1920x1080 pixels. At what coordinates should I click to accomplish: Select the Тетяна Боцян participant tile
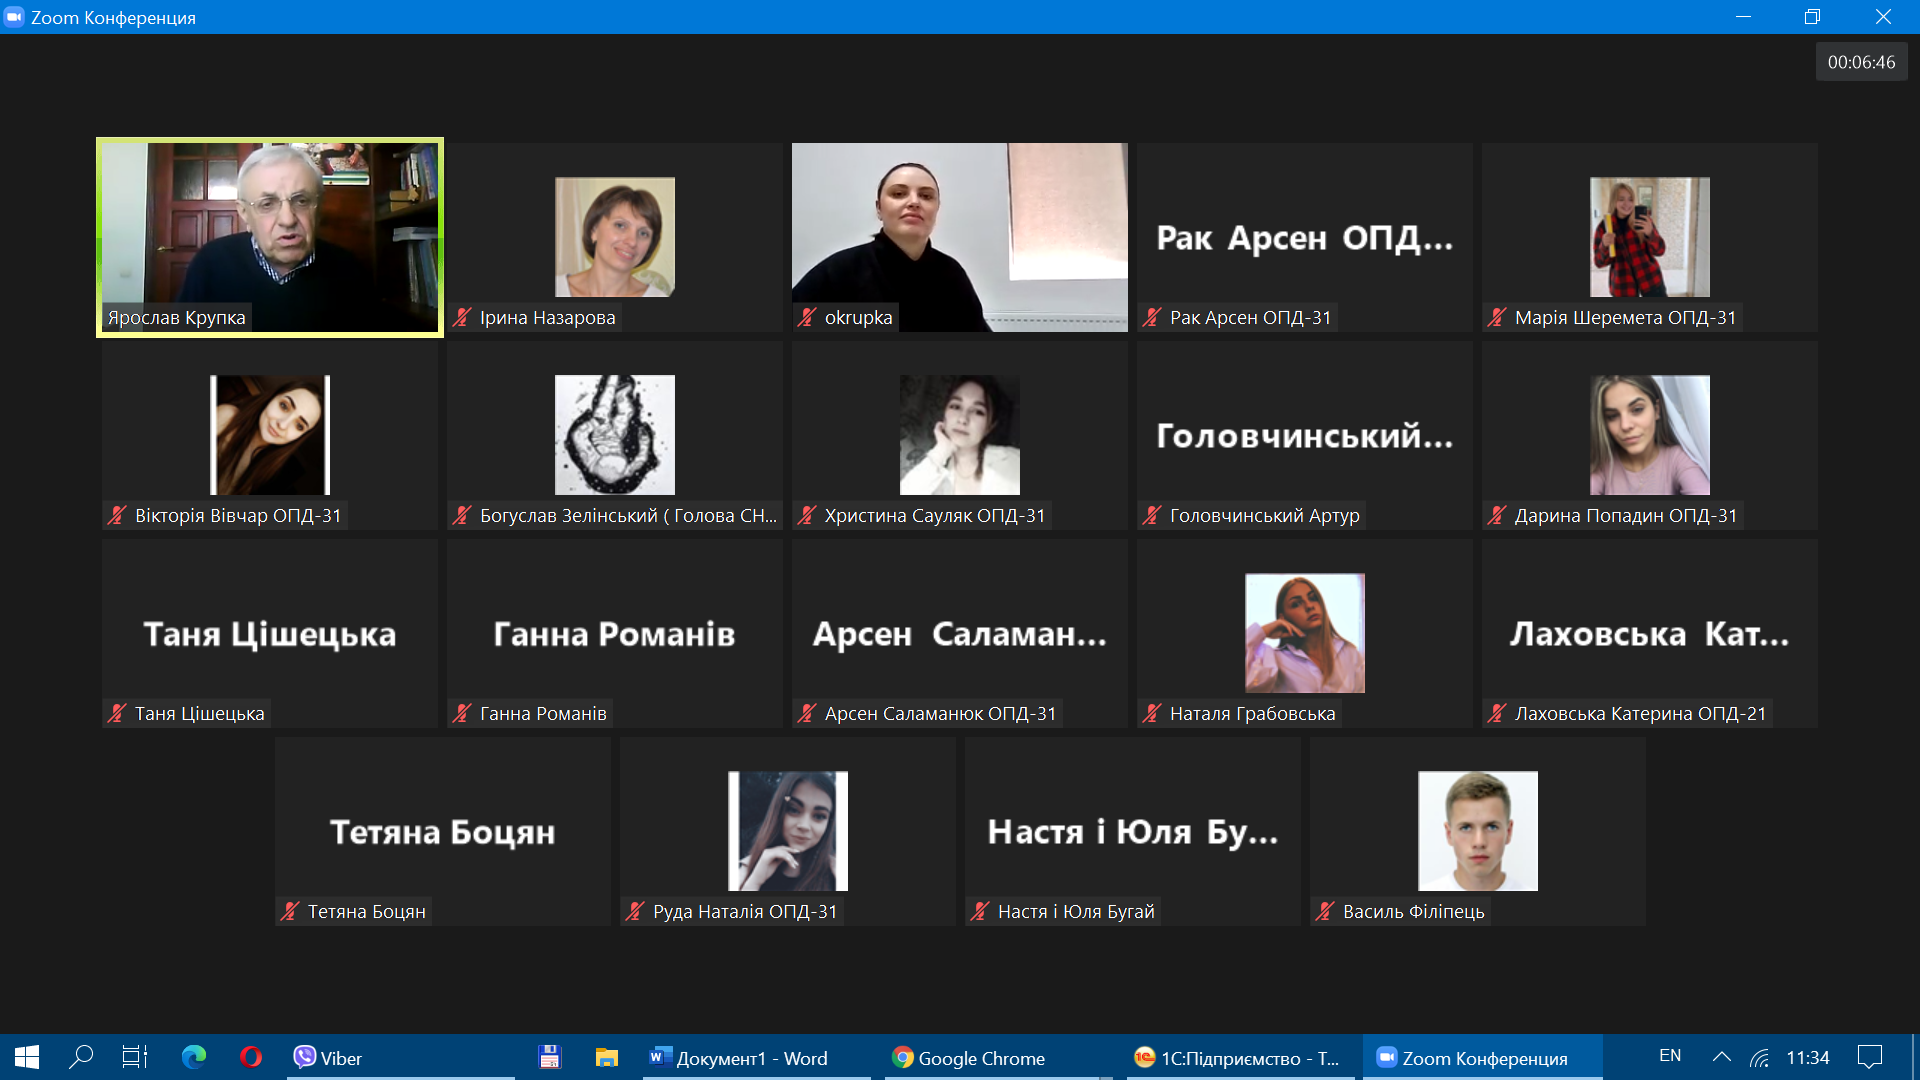[x=443, y=831]
